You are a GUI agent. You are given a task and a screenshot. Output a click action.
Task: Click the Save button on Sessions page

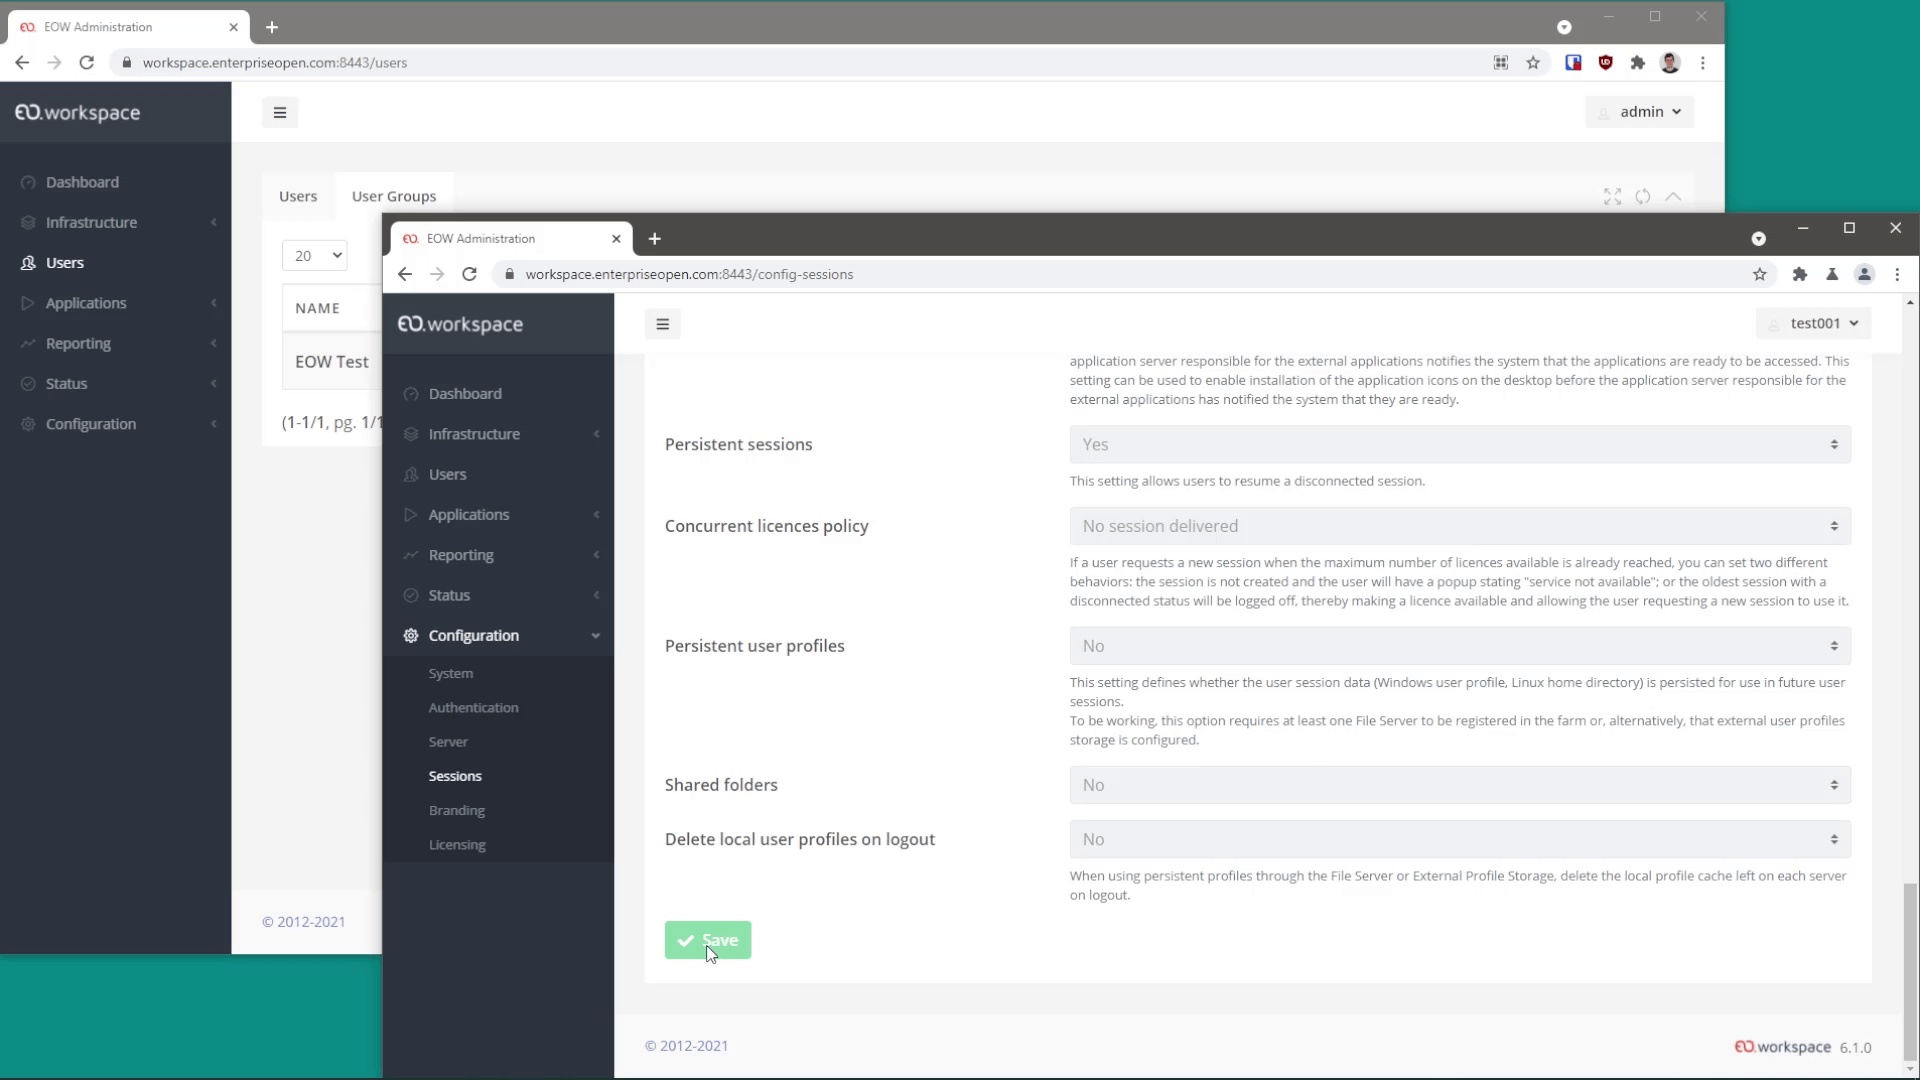coord(707,940)
